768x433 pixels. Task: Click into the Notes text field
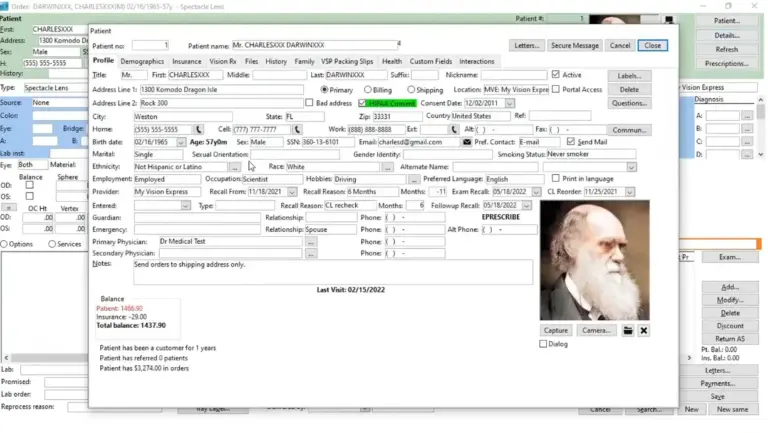(x=333, y=272)
